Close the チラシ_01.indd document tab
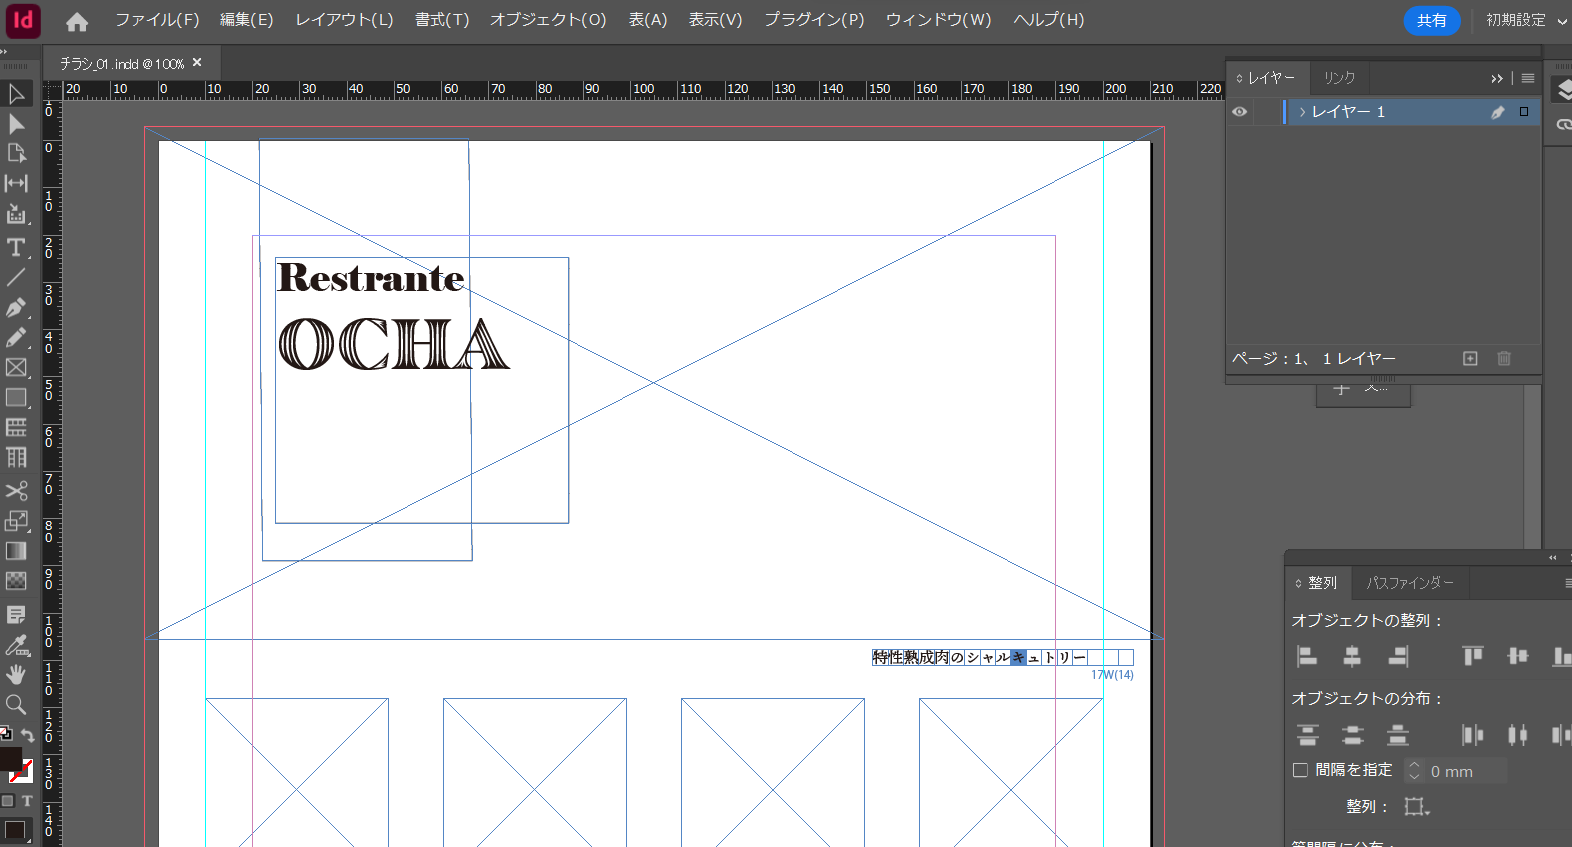This screenshot has height=847, width=1572. [197, 62]
